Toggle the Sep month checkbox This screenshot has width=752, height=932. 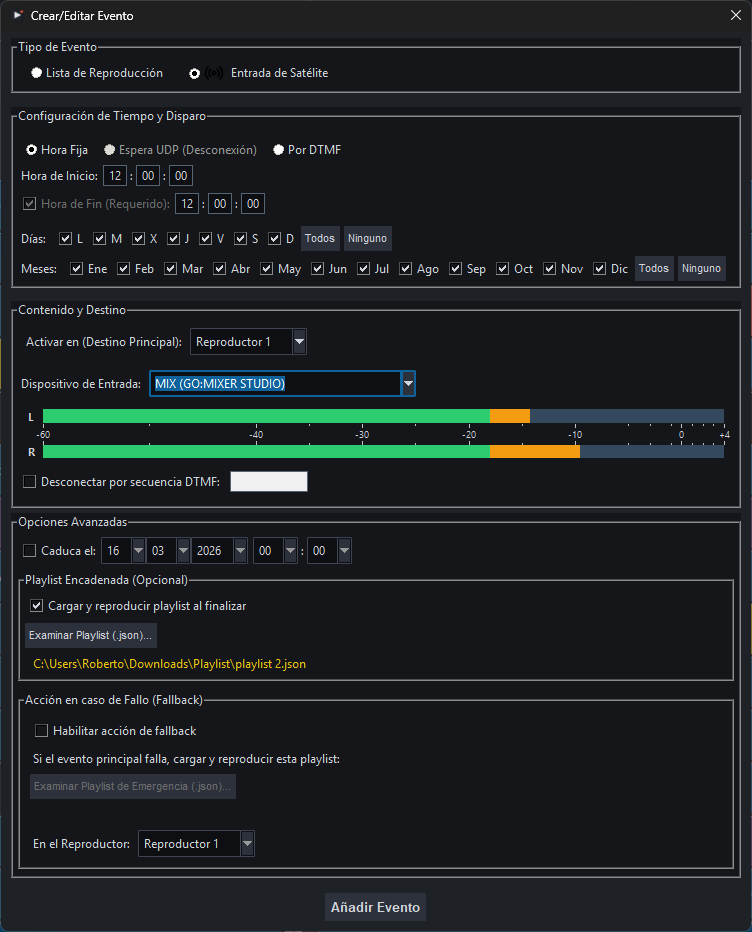tap(455, 269)
